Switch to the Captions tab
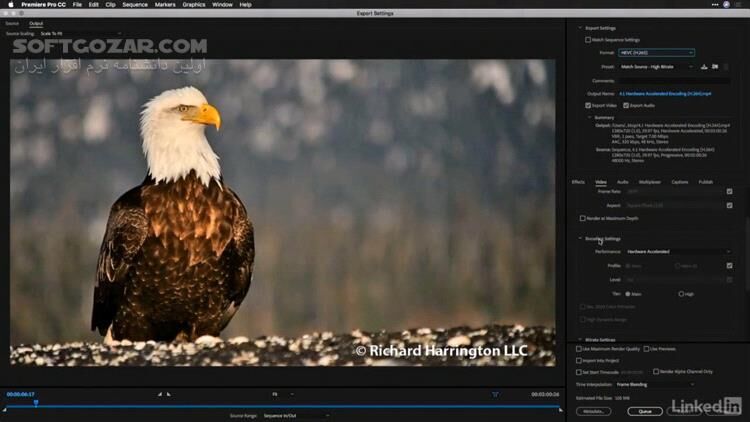This screenshot has width=750, height=422. pos(679,182)
